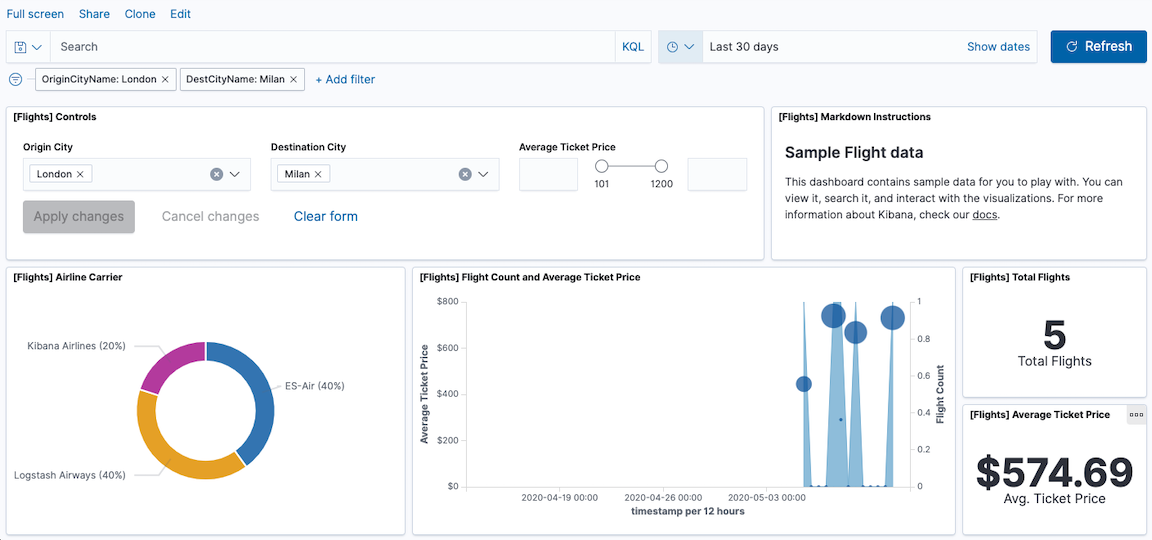Click the Clear form link

(x=325, y=216)
